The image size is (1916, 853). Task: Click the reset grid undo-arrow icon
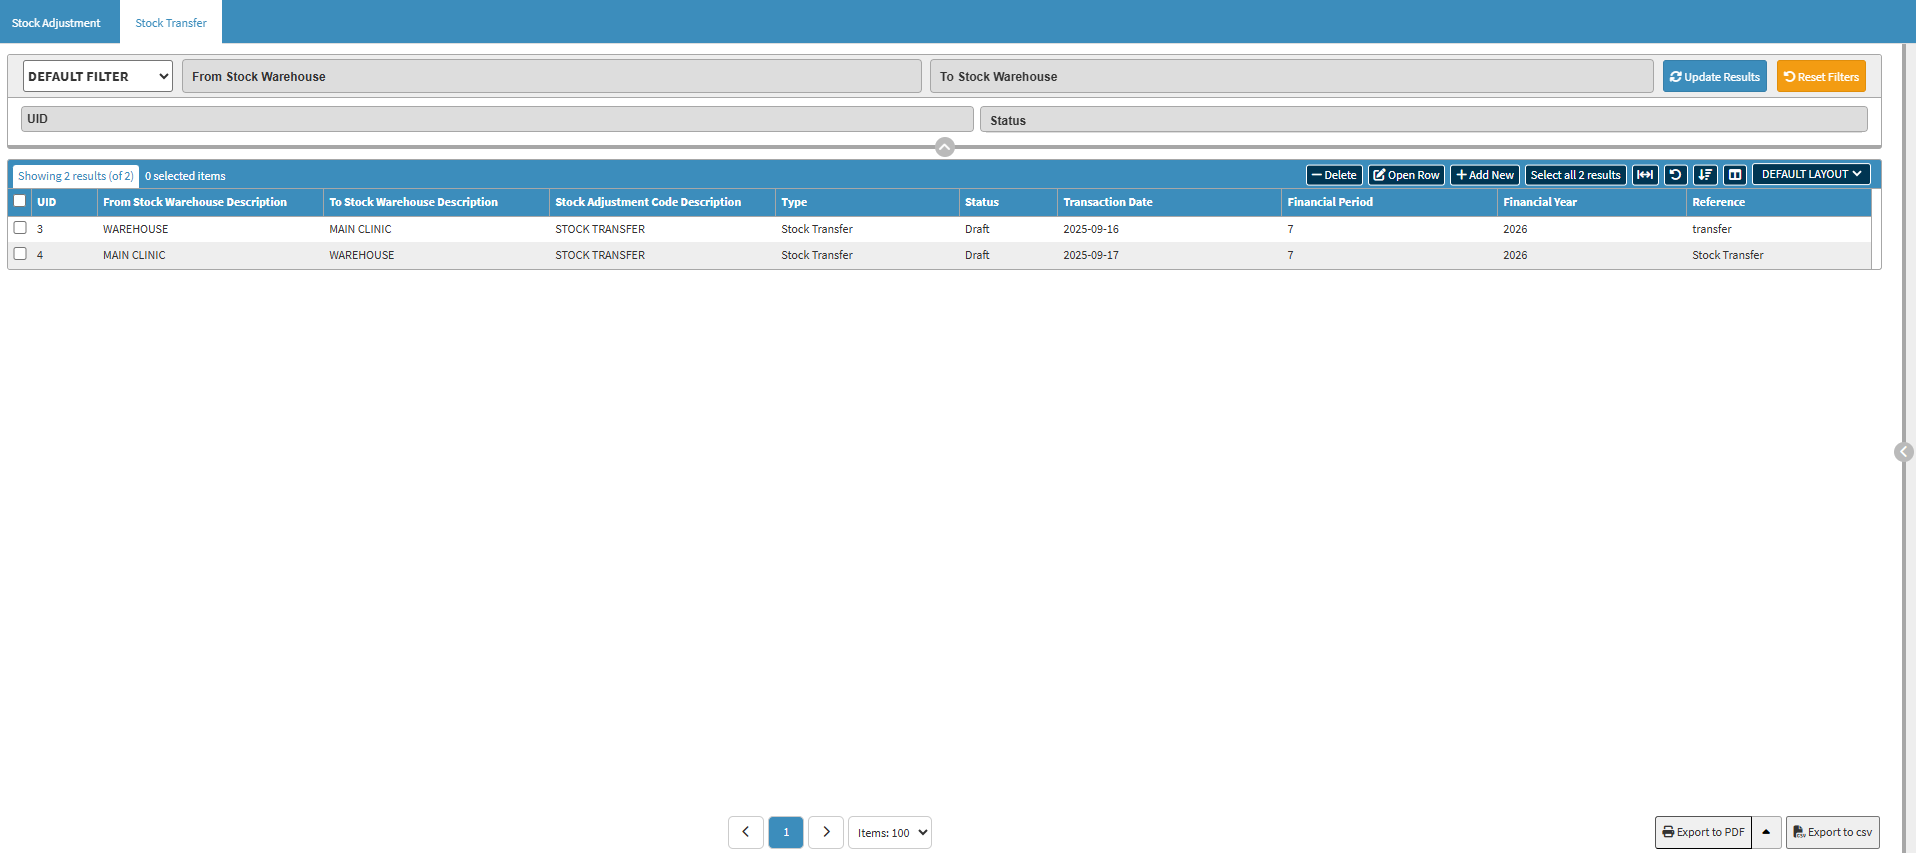click(1675, 175)
